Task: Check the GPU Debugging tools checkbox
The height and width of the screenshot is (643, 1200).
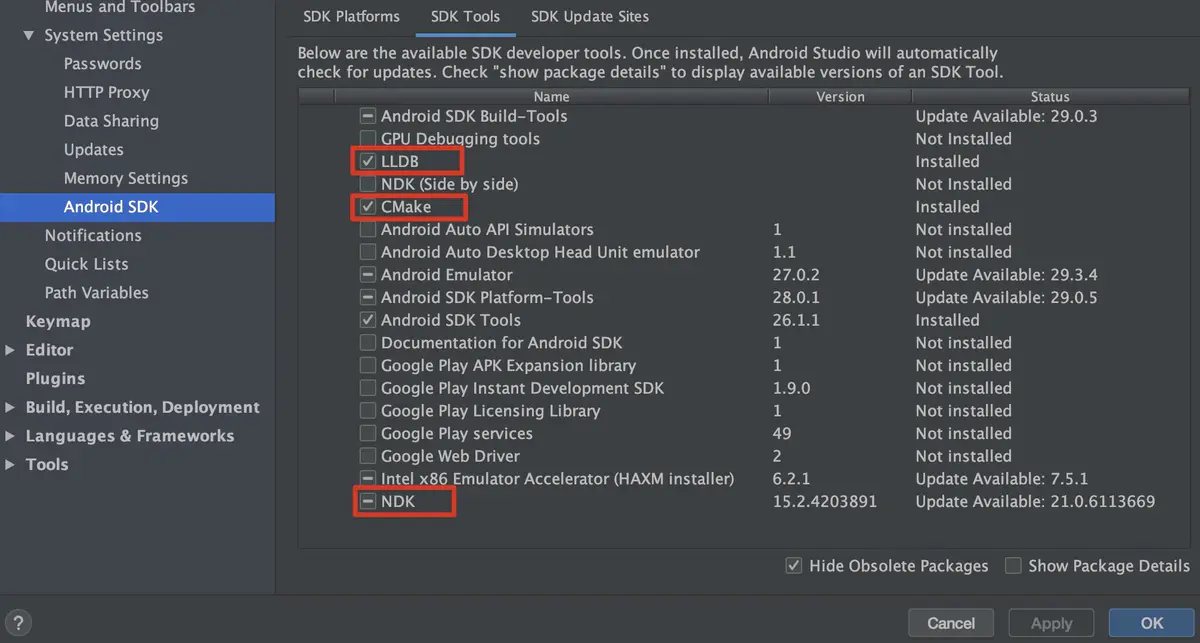Action: [x=368, y=139]
